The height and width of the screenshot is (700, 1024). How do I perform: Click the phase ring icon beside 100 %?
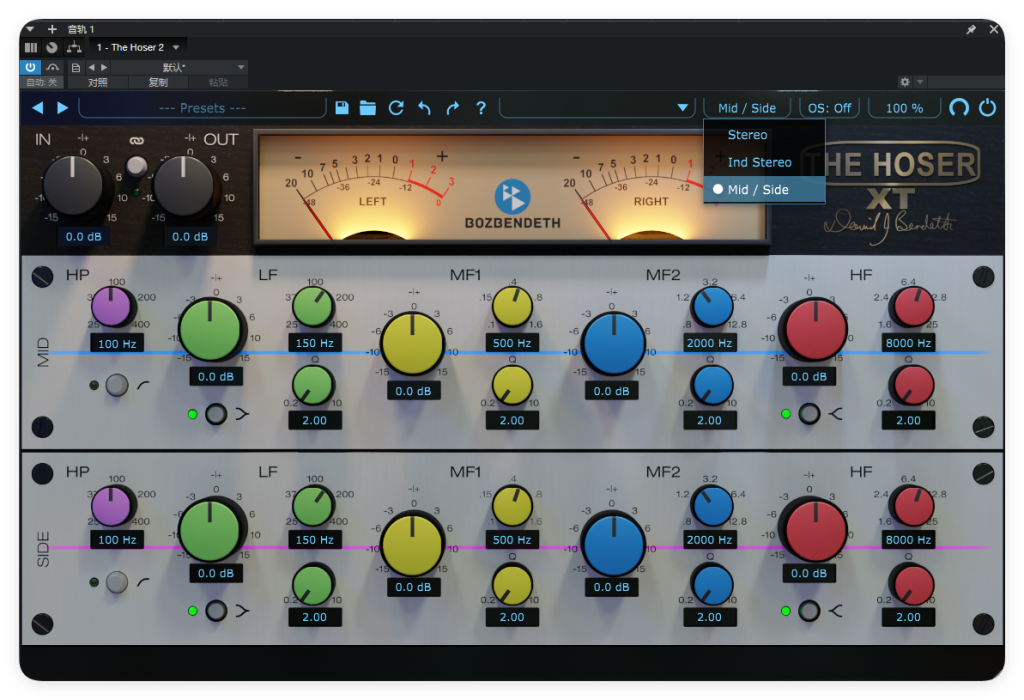(x=959, y=108)
